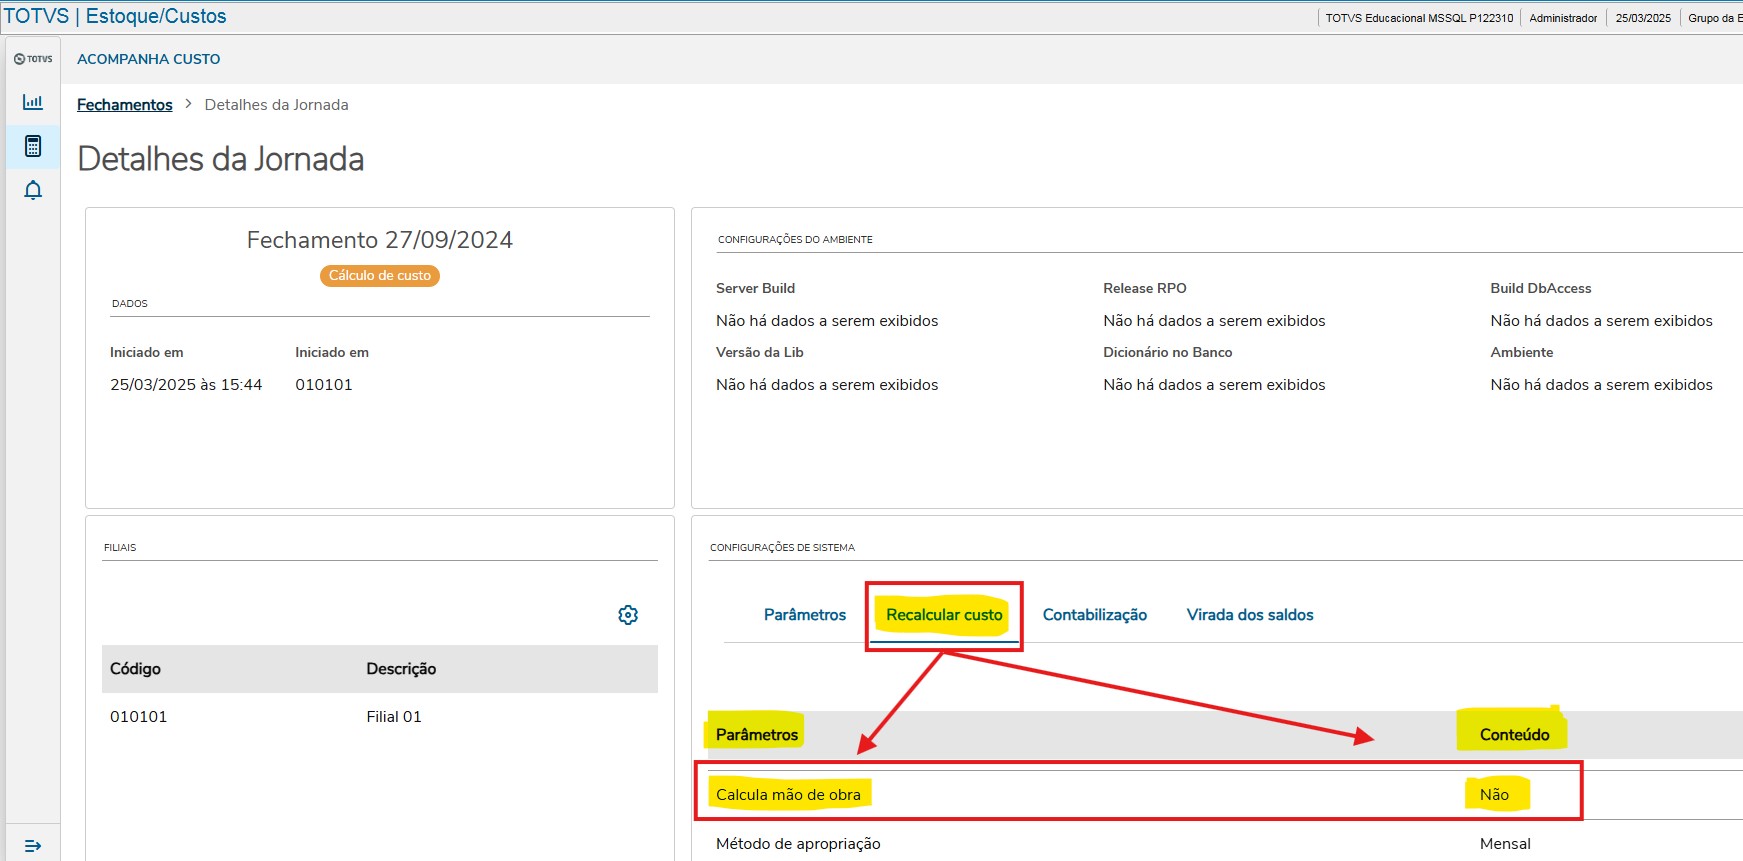Click the TOTVS logo in sidebar
The image size is (1743, 861).
(x=33, y=59)
